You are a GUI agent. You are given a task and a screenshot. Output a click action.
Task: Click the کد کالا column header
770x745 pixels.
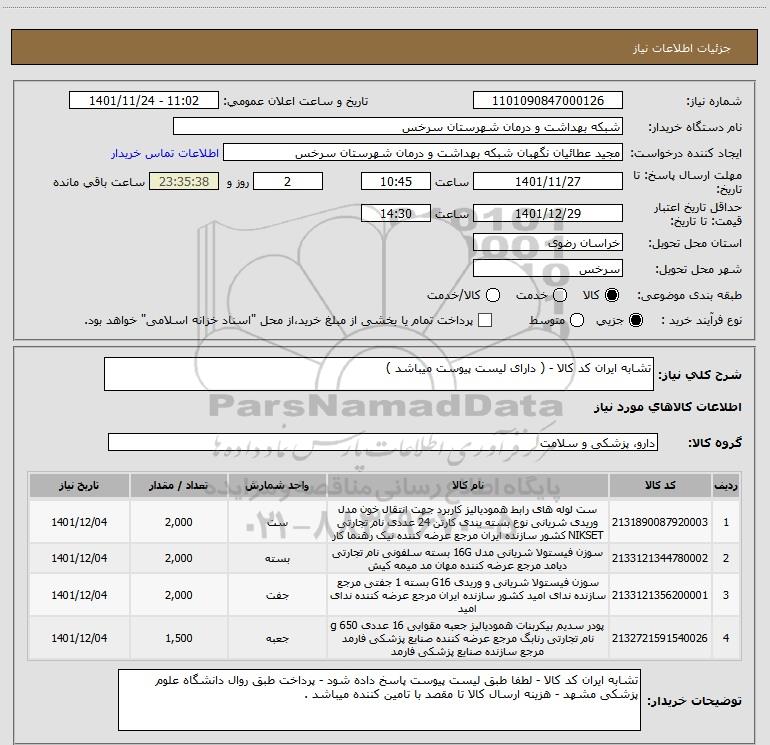660,486
